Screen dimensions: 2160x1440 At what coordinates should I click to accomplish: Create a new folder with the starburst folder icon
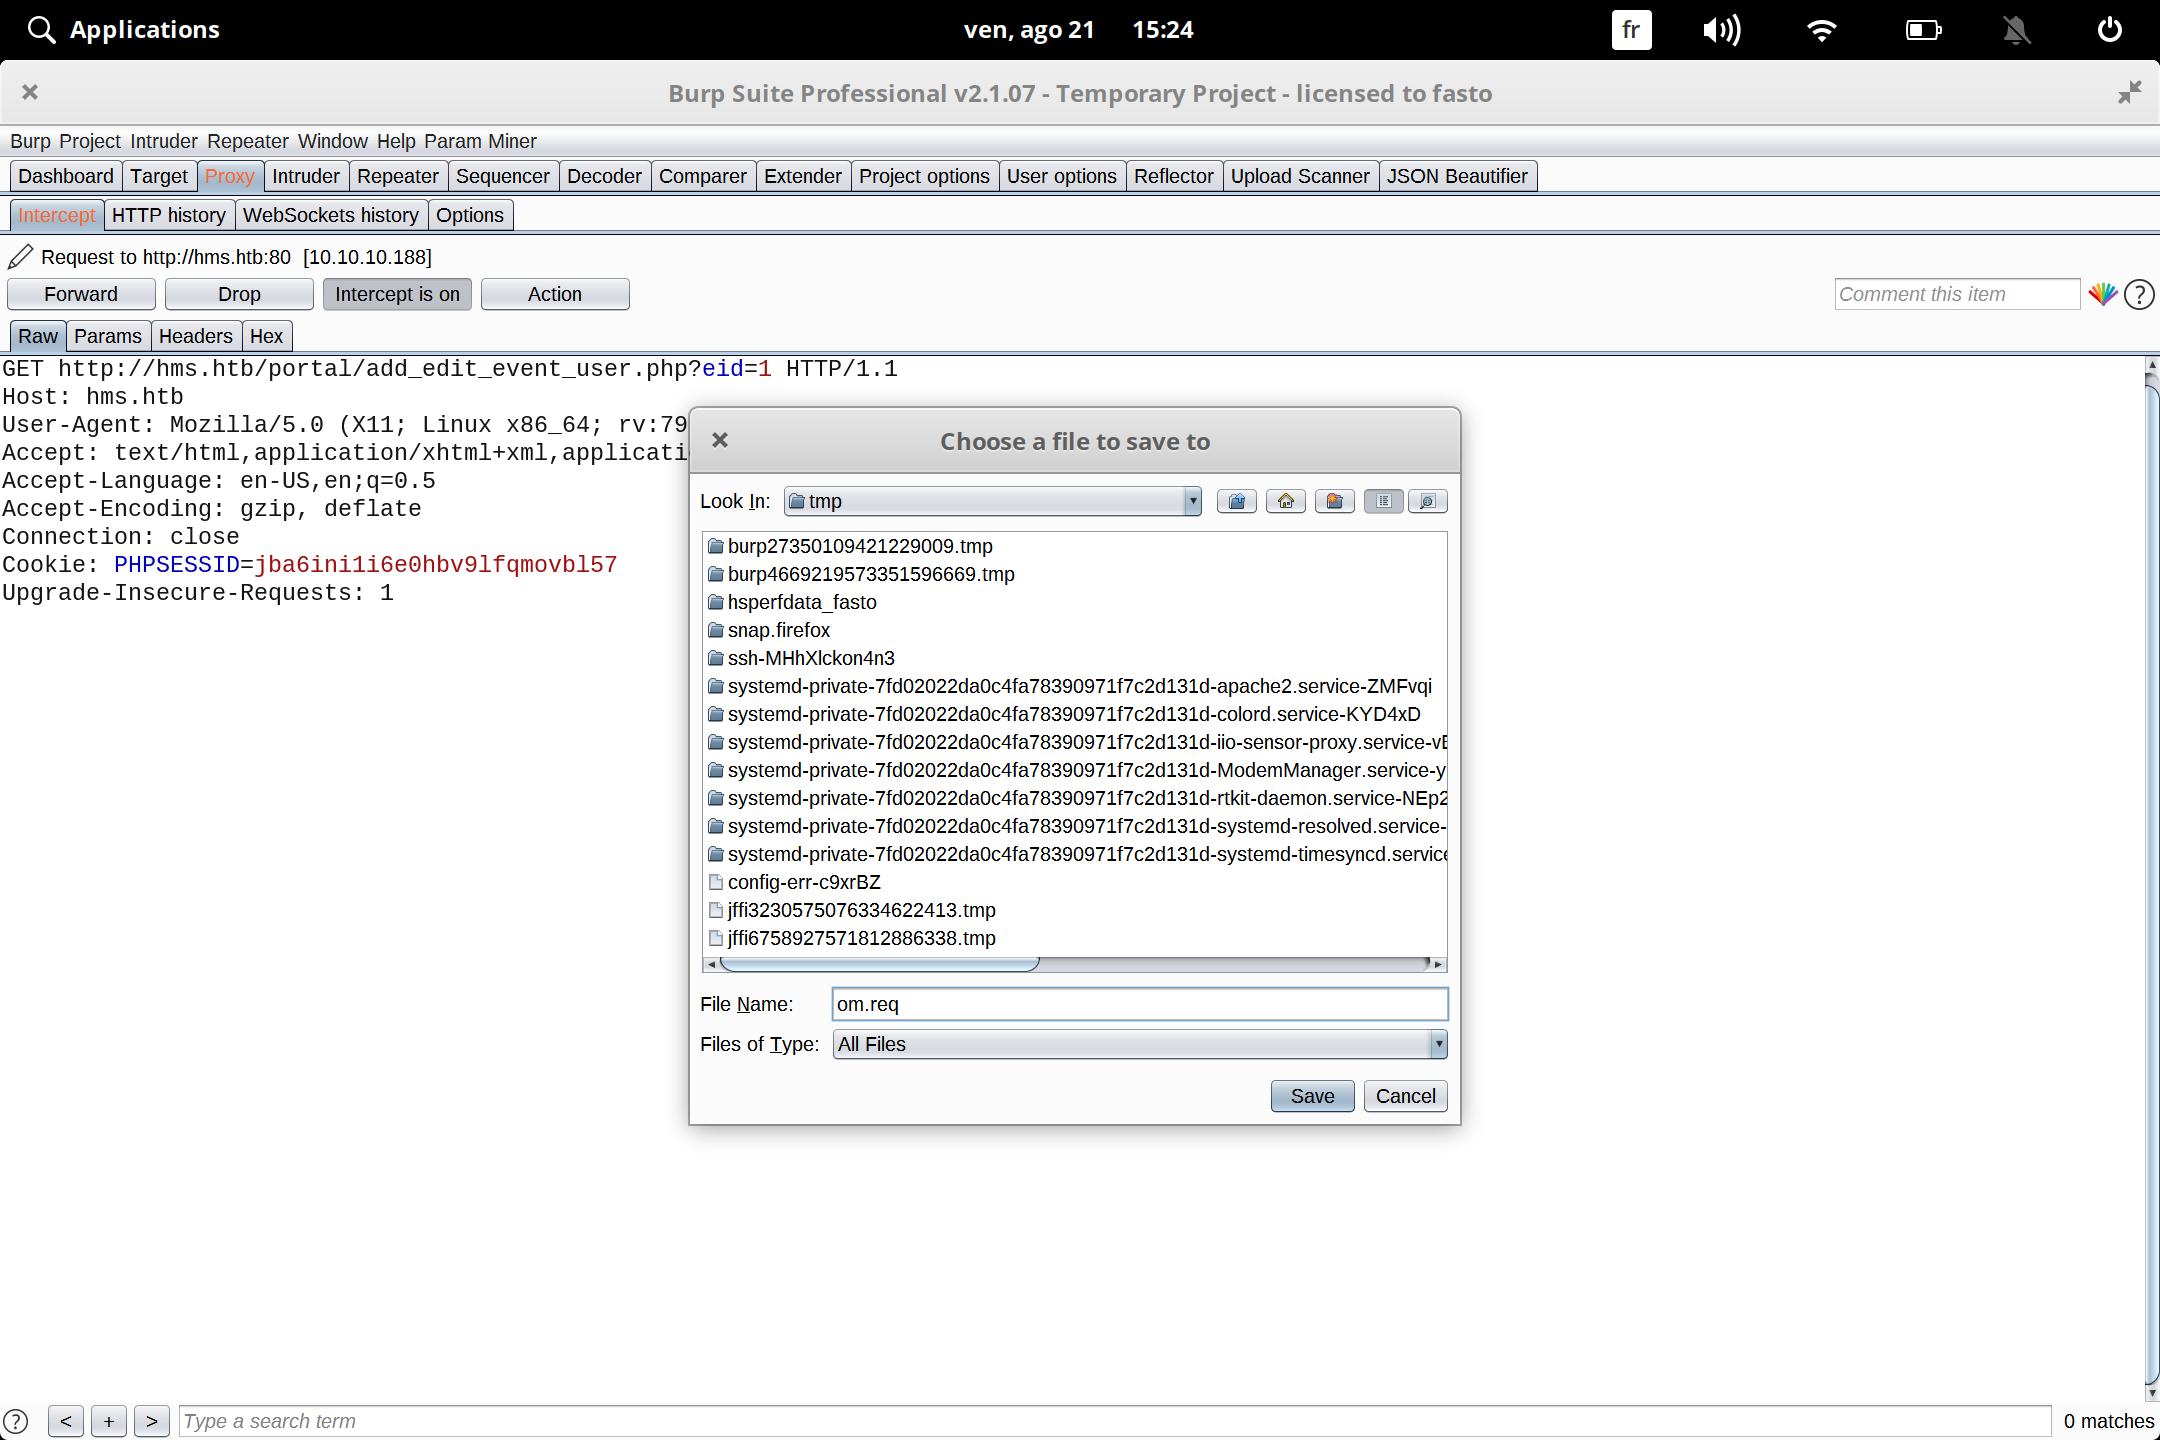[x=1335, y=501]
